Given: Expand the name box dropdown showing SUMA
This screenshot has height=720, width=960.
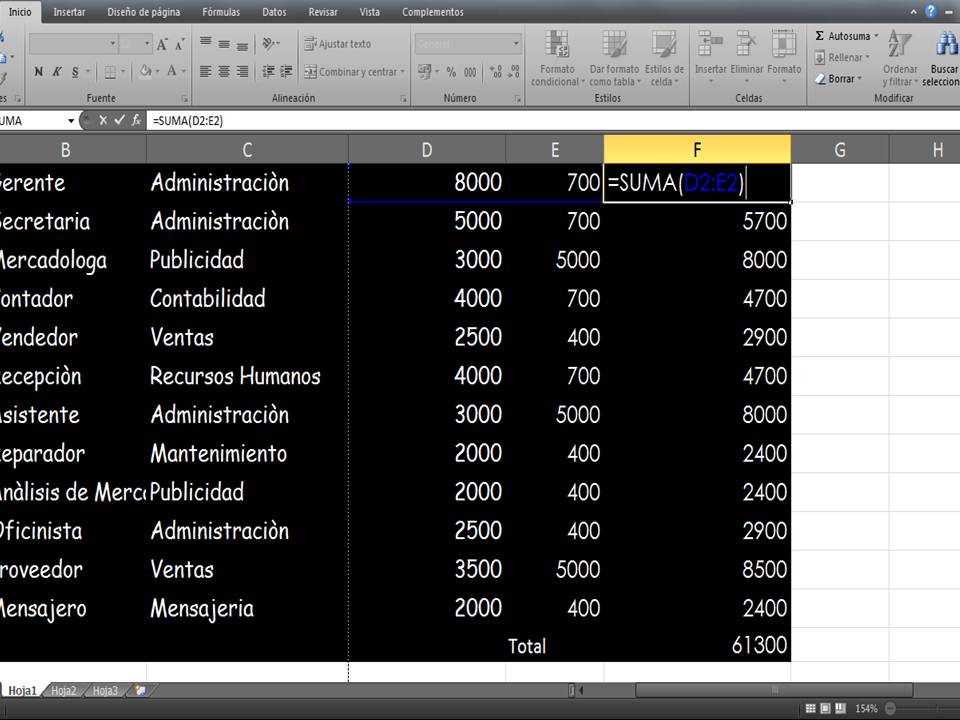Looking at the screenshot, I should (69, 119).
